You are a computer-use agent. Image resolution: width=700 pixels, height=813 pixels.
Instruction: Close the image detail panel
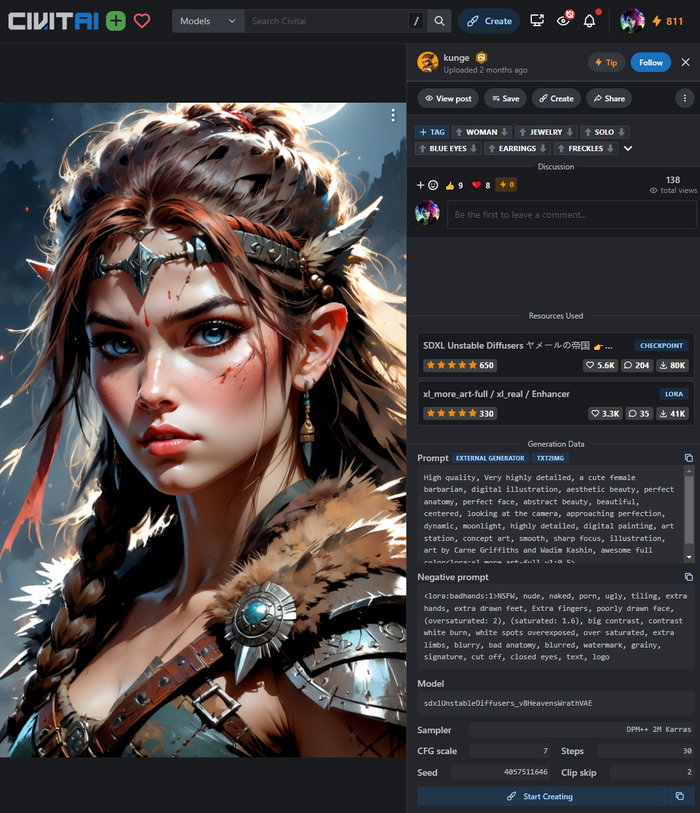click(685, 62)
